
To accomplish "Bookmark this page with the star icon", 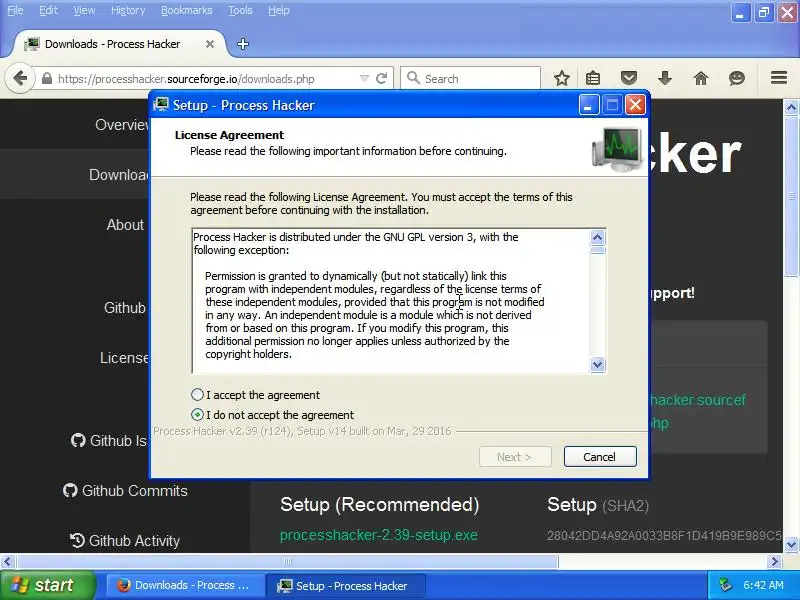I will [x=562, y=78].
